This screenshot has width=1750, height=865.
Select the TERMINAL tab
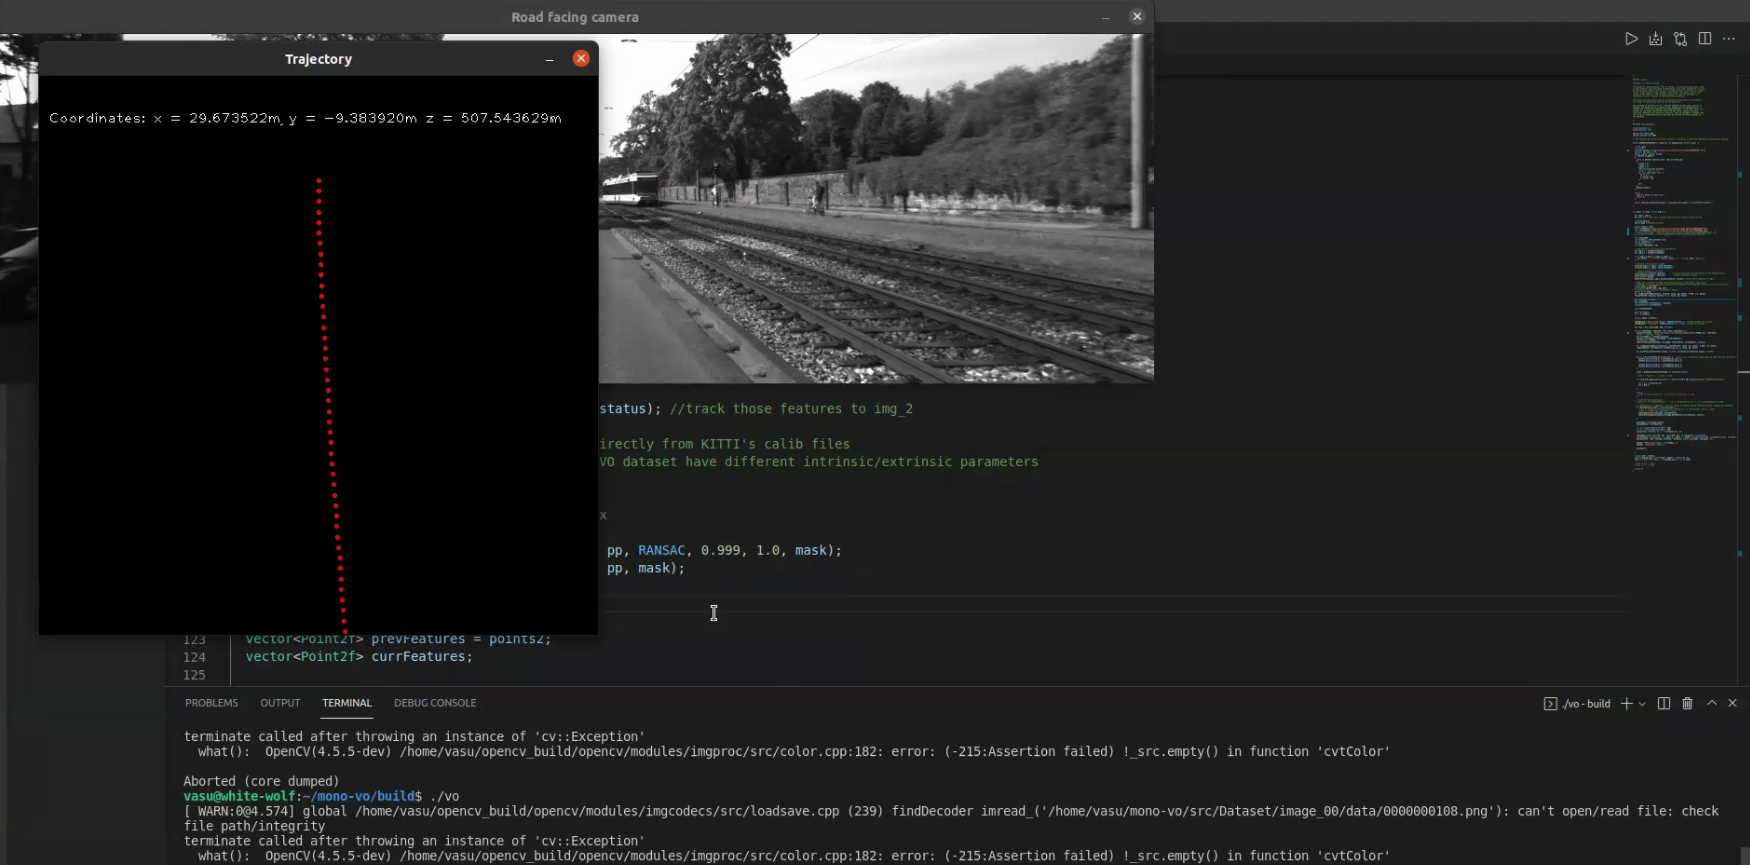pyautogui.click(x=347, y=703)
